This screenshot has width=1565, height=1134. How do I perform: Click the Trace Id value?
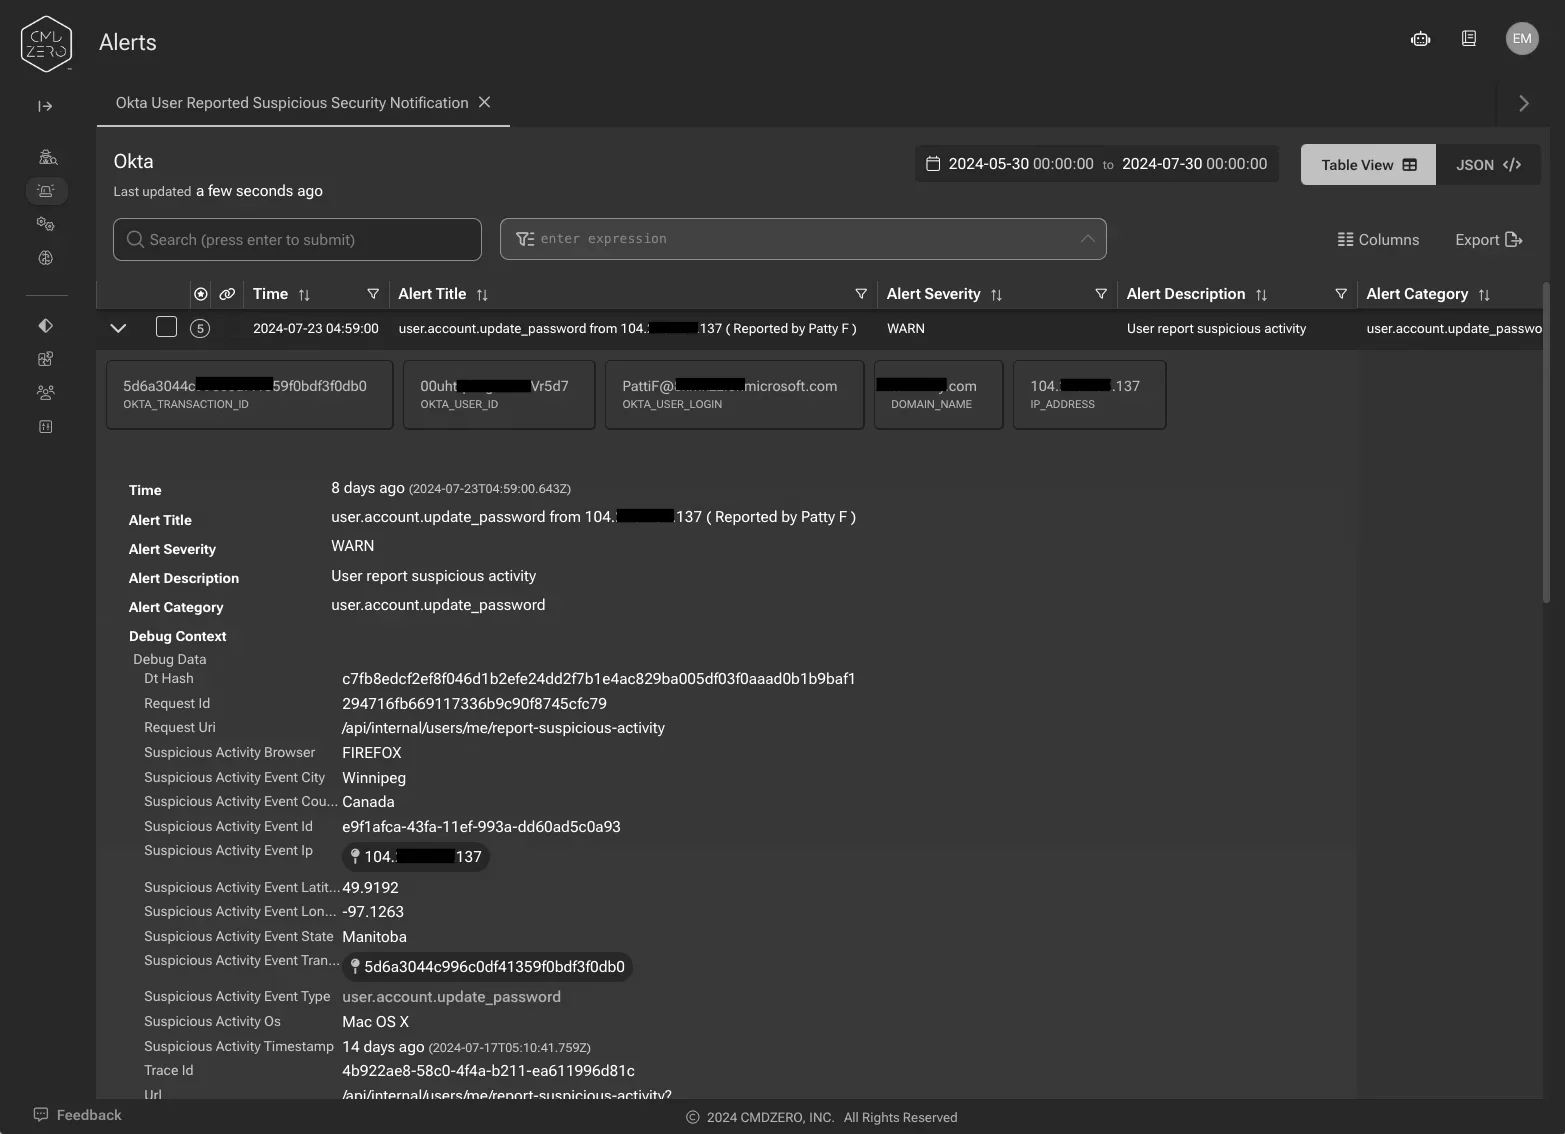click(488, 1071)
